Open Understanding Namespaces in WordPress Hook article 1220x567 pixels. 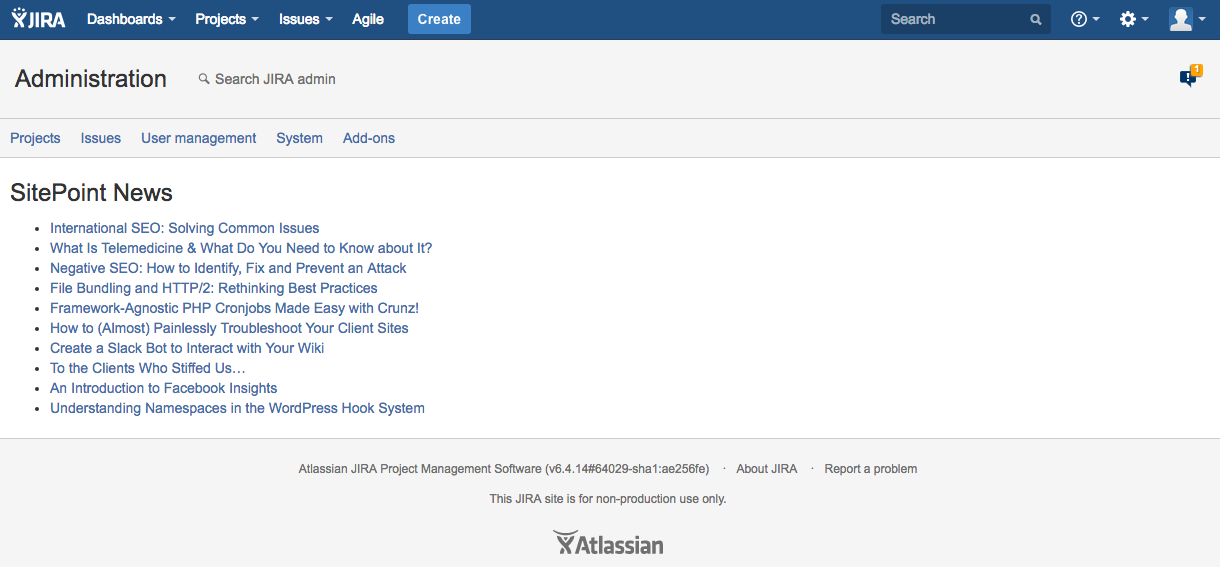237,408
